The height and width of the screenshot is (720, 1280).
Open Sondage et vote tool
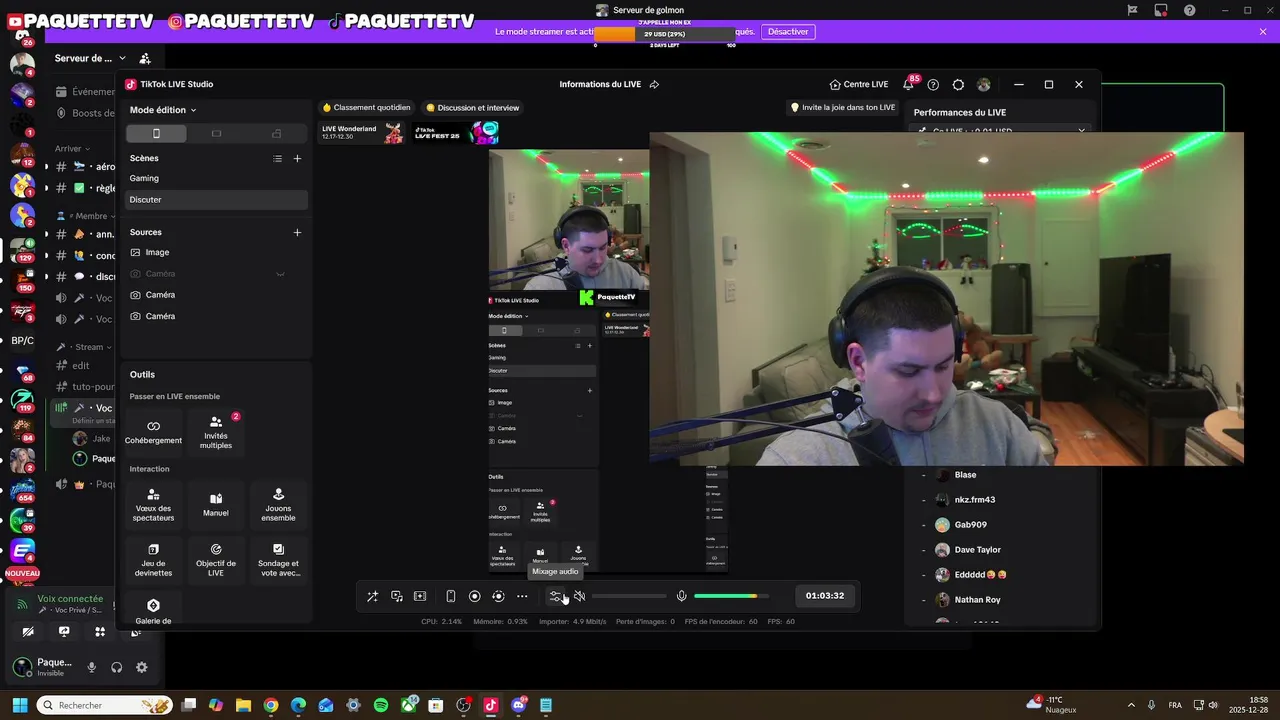[x=278, y=560]
